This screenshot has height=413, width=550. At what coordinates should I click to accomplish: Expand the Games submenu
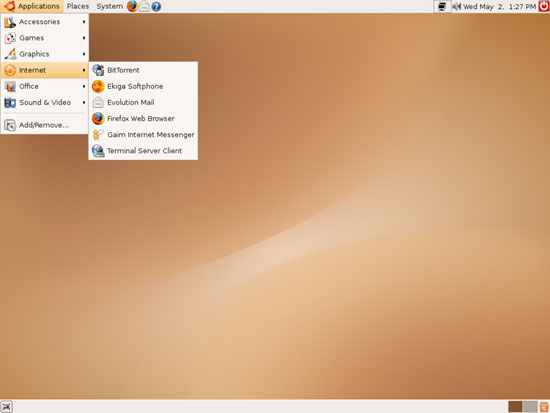point(45,38)
